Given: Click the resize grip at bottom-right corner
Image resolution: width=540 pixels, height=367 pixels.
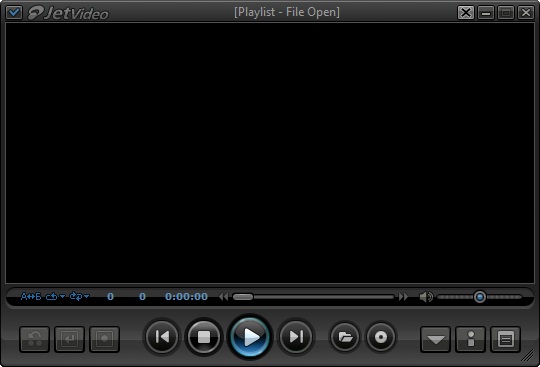Looking at the screenshot, I should [x=527, y=355].
